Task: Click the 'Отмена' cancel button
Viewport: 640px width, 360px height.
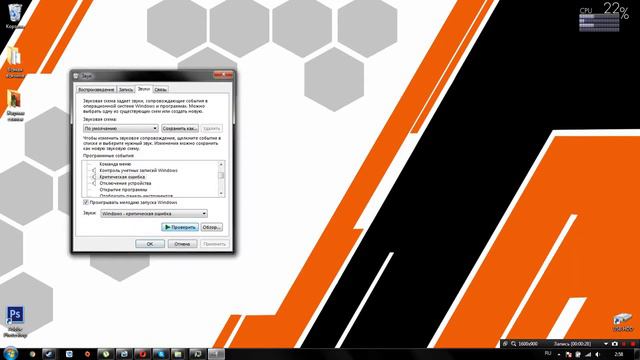Action: 182,244
